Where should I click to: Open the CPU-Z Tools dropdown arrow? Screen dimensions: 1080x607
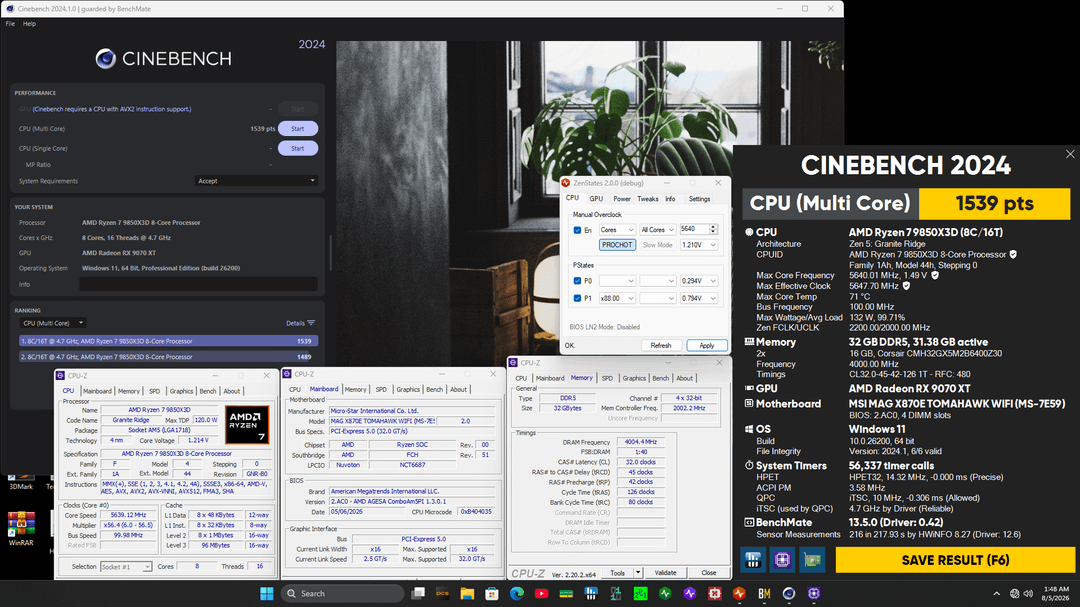pyautogui.click(x=638, y=573)
